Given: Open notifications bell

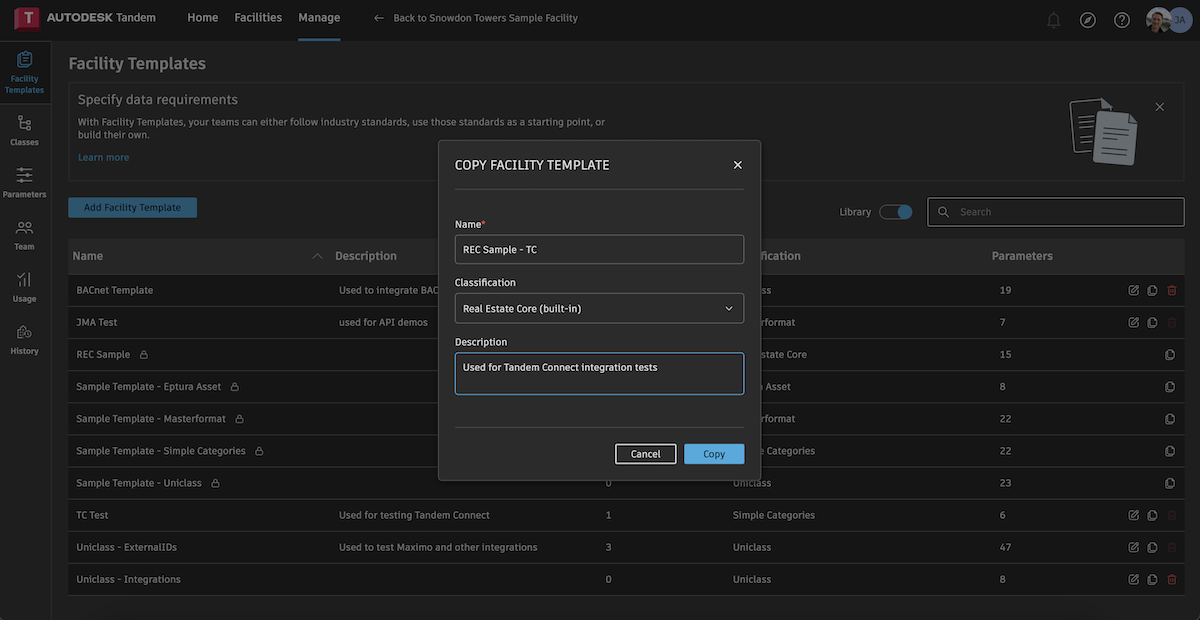Looking at the screenshot, I should 1053,20.
